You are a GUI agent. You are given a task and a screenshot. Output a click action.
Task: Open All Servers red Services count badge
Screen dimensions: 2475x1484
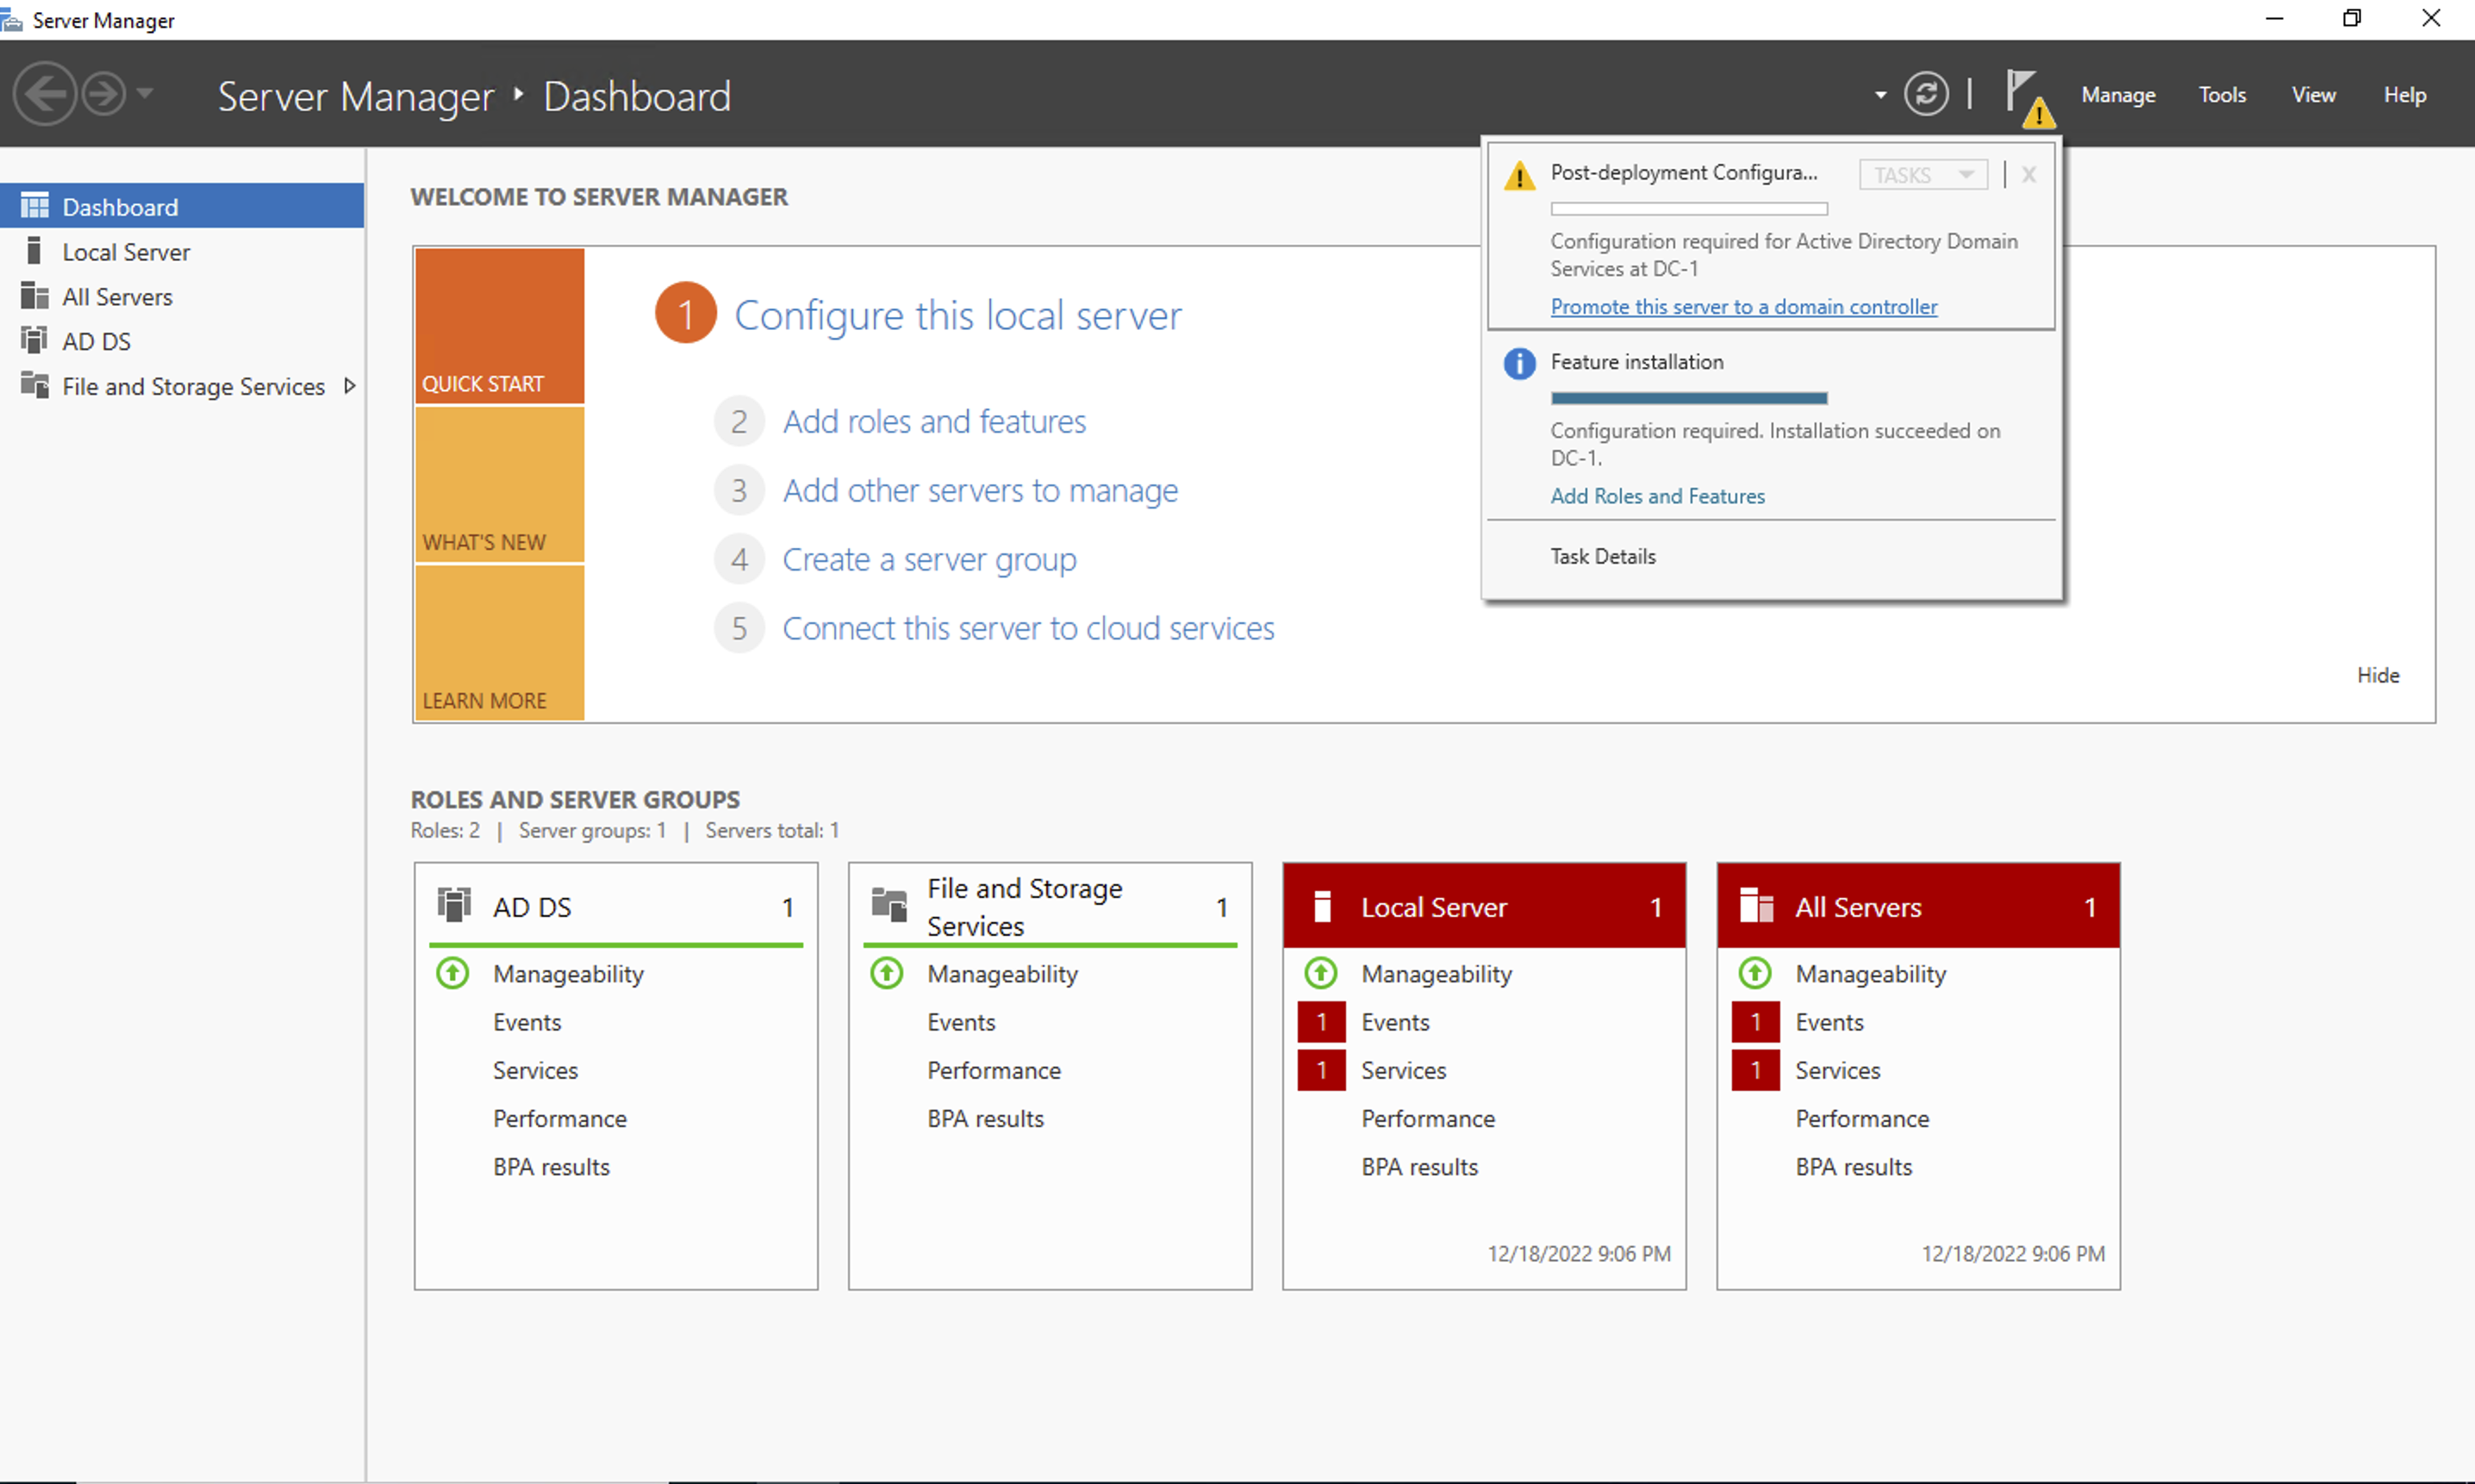pyautogui.click(x=1755, y=1070)
